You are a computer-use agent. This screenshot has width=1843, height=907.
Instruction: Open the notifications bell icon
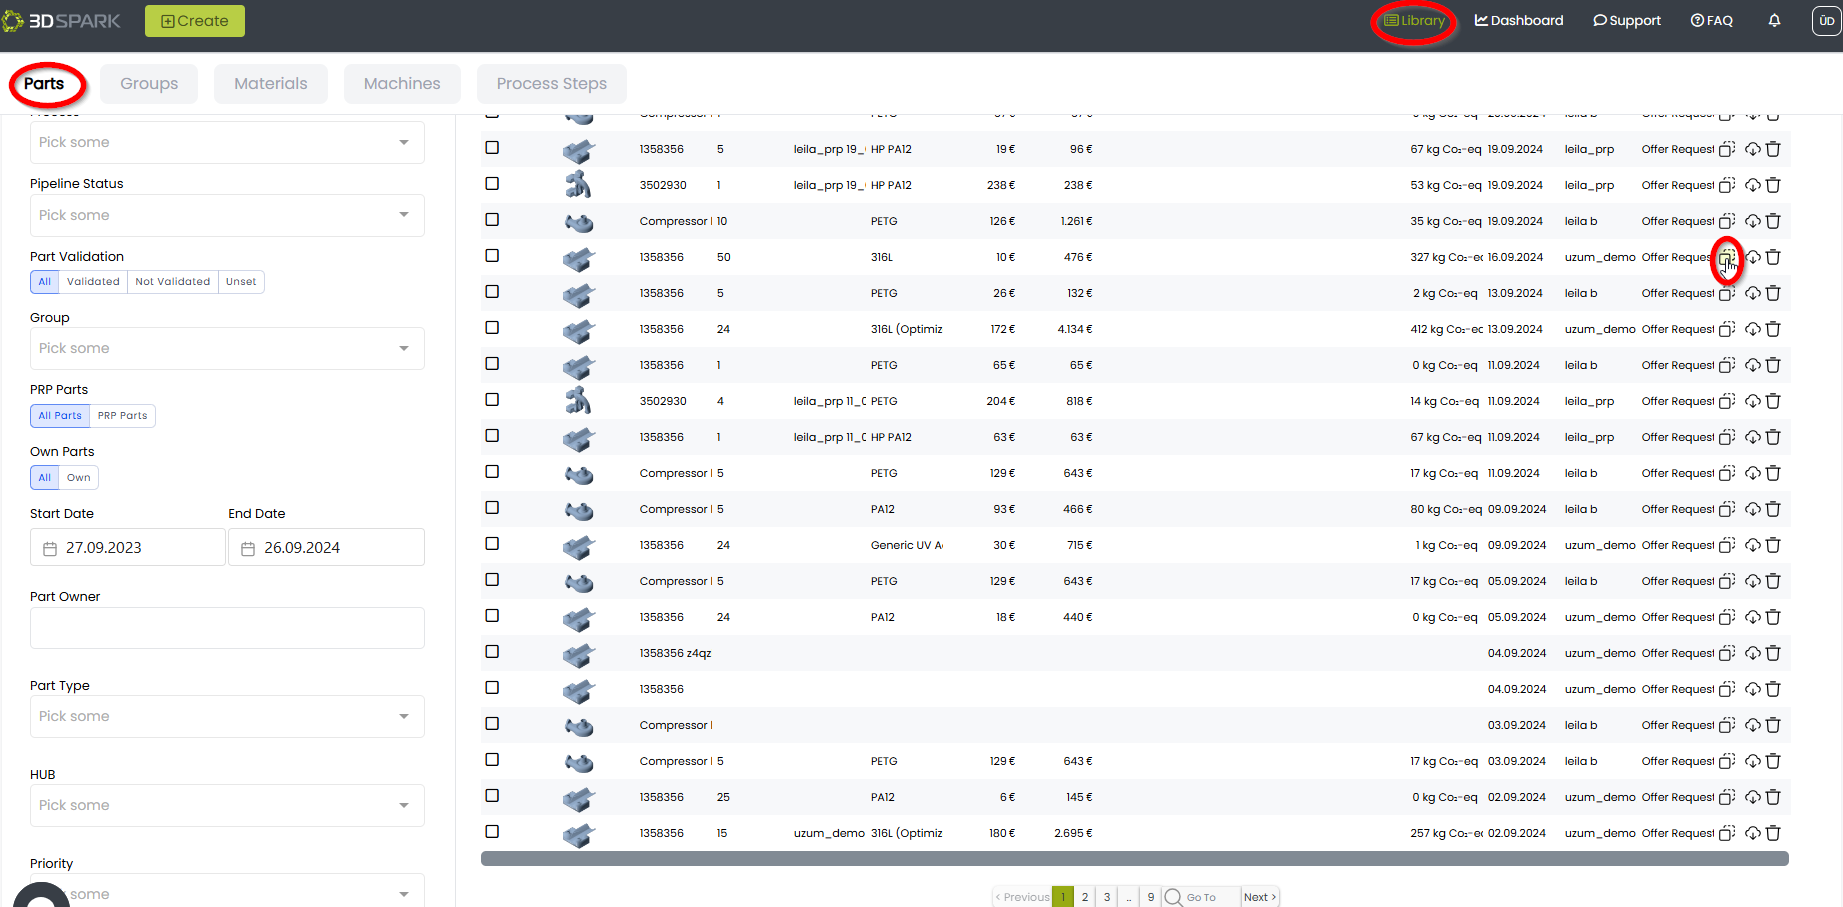click(1774, 21)
